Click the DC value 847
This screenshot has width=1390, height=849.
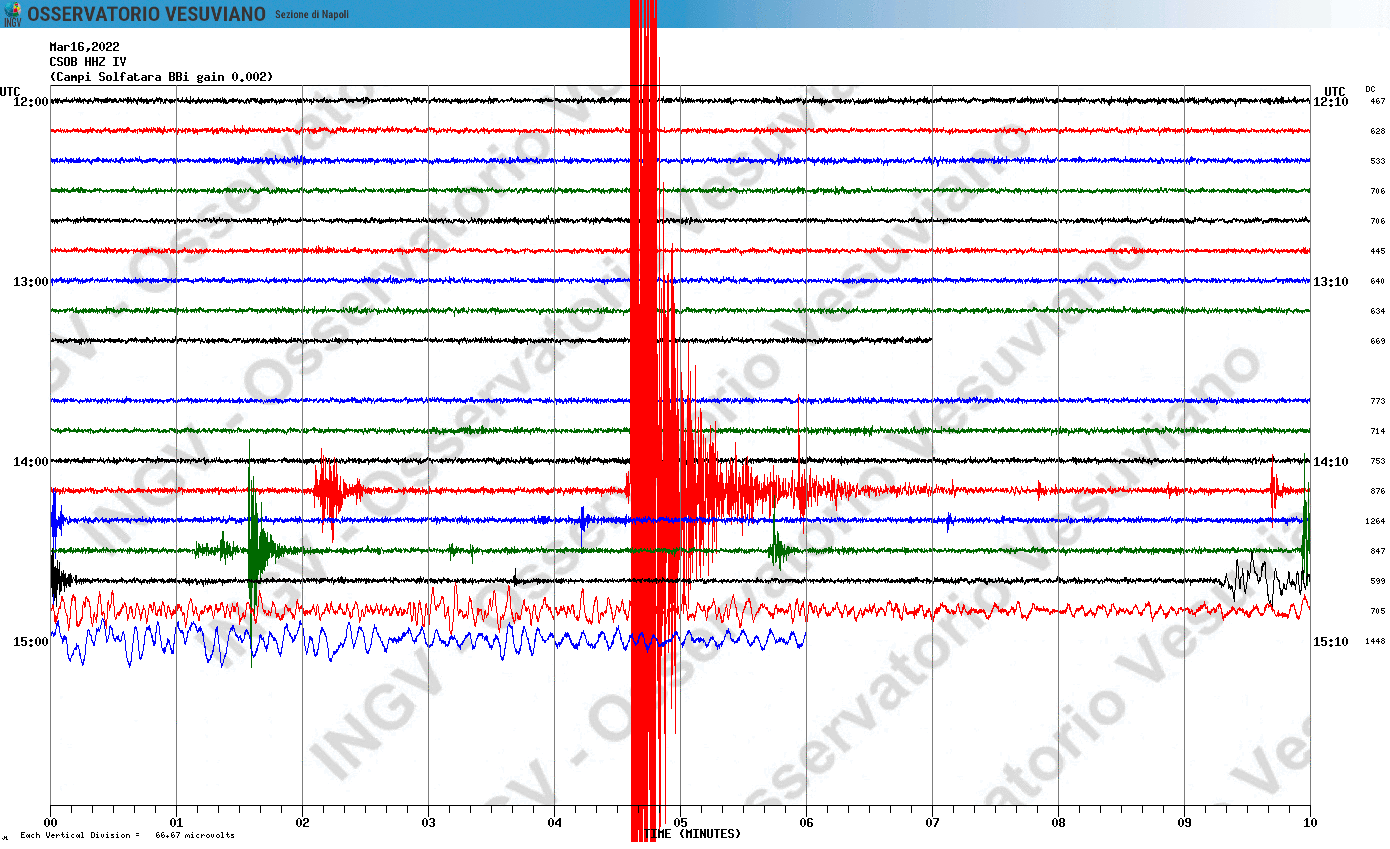[1377, 551]
